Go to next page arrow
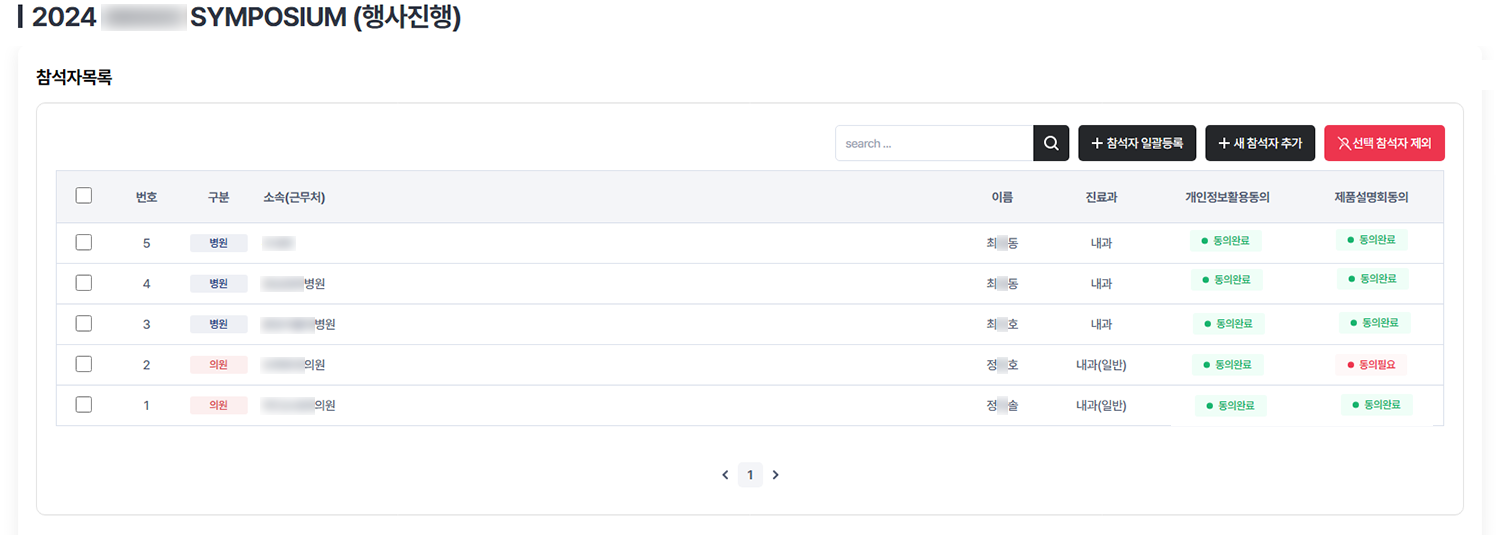The width and height of the screenshot is (1500, 535). click(775, 475)
